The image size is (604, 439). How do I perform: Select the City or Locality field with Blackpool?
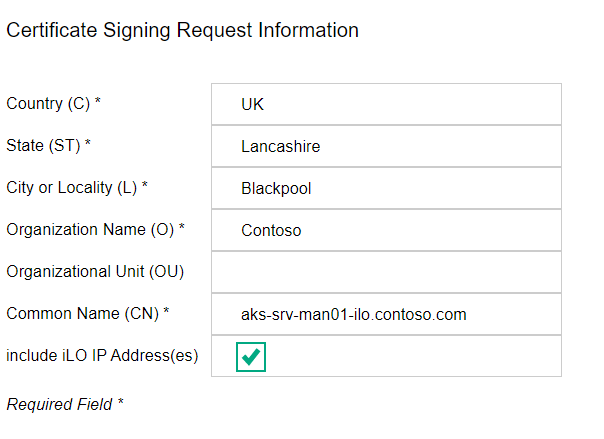pos(386,188)
